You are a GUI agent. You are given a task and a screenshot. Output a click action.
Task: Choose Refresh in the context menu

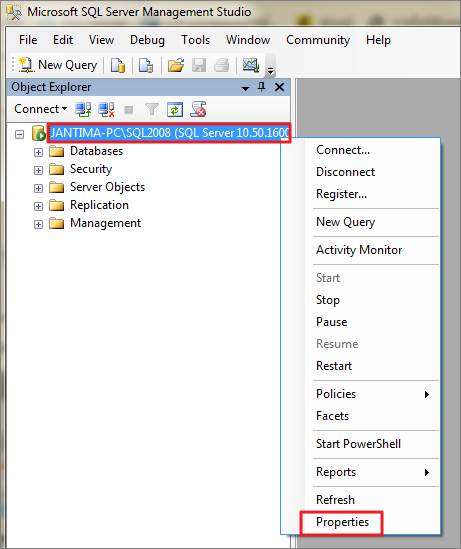click(x=361, y=500)
